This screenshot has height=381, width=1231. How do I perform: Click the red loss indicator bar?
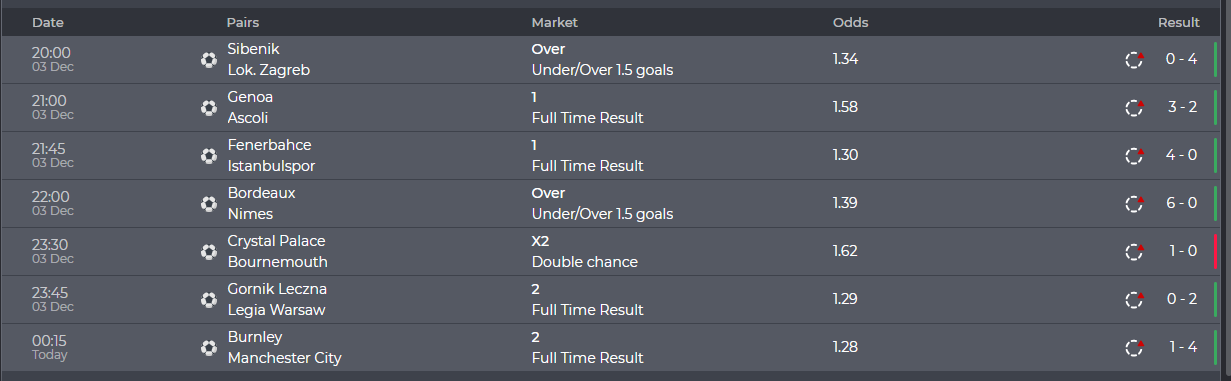coord(1216,252)
